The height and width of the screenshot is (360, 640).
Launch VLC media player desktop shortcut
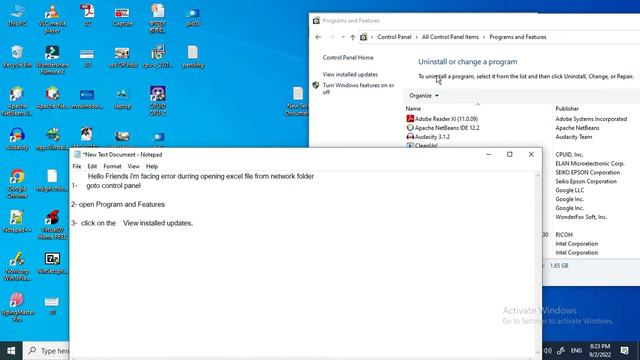click(x=52, y=18)
